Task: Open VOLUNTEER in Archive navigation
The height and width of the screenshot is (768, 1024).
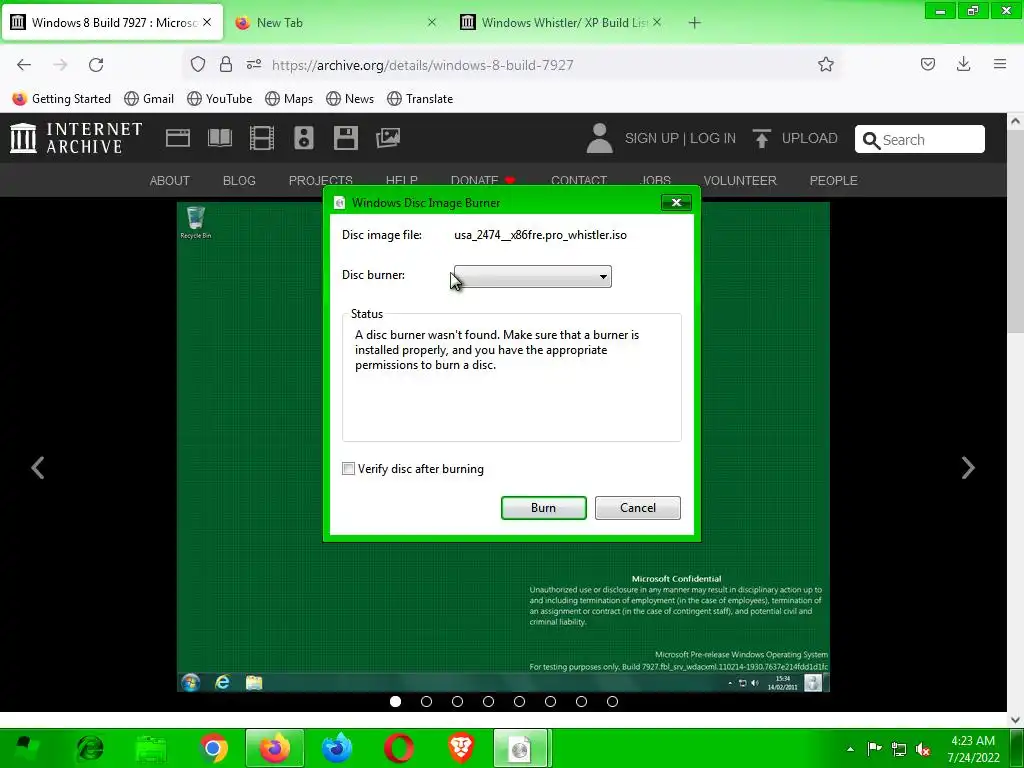Action: click(740, 180)
